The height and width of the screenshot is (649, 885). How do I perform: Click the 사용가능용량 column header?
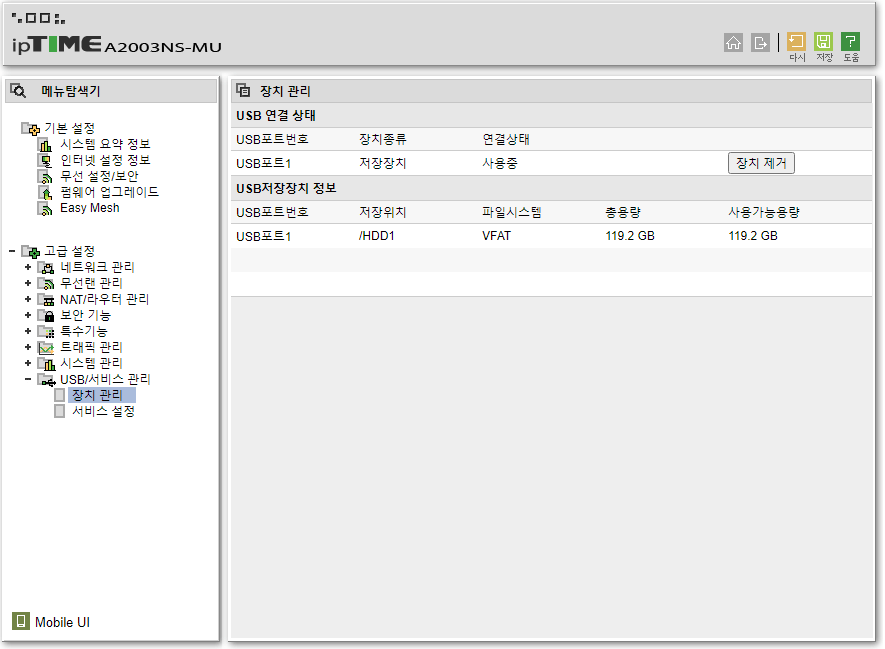click(764, 212)
